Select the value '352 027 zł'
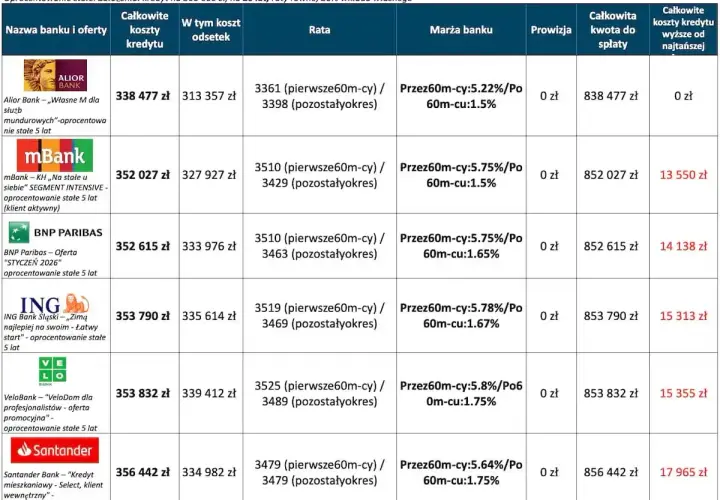Image resolution: width=720 pixels, height=500 pixels. 142,175
